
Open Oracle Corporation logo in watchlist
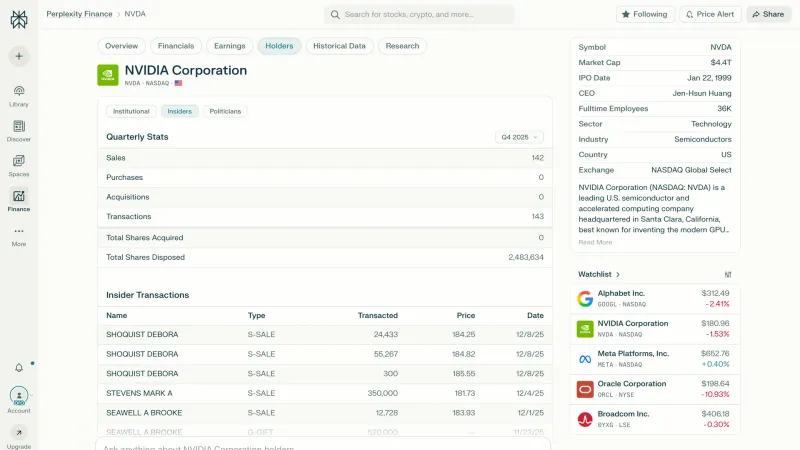(585, 389)
